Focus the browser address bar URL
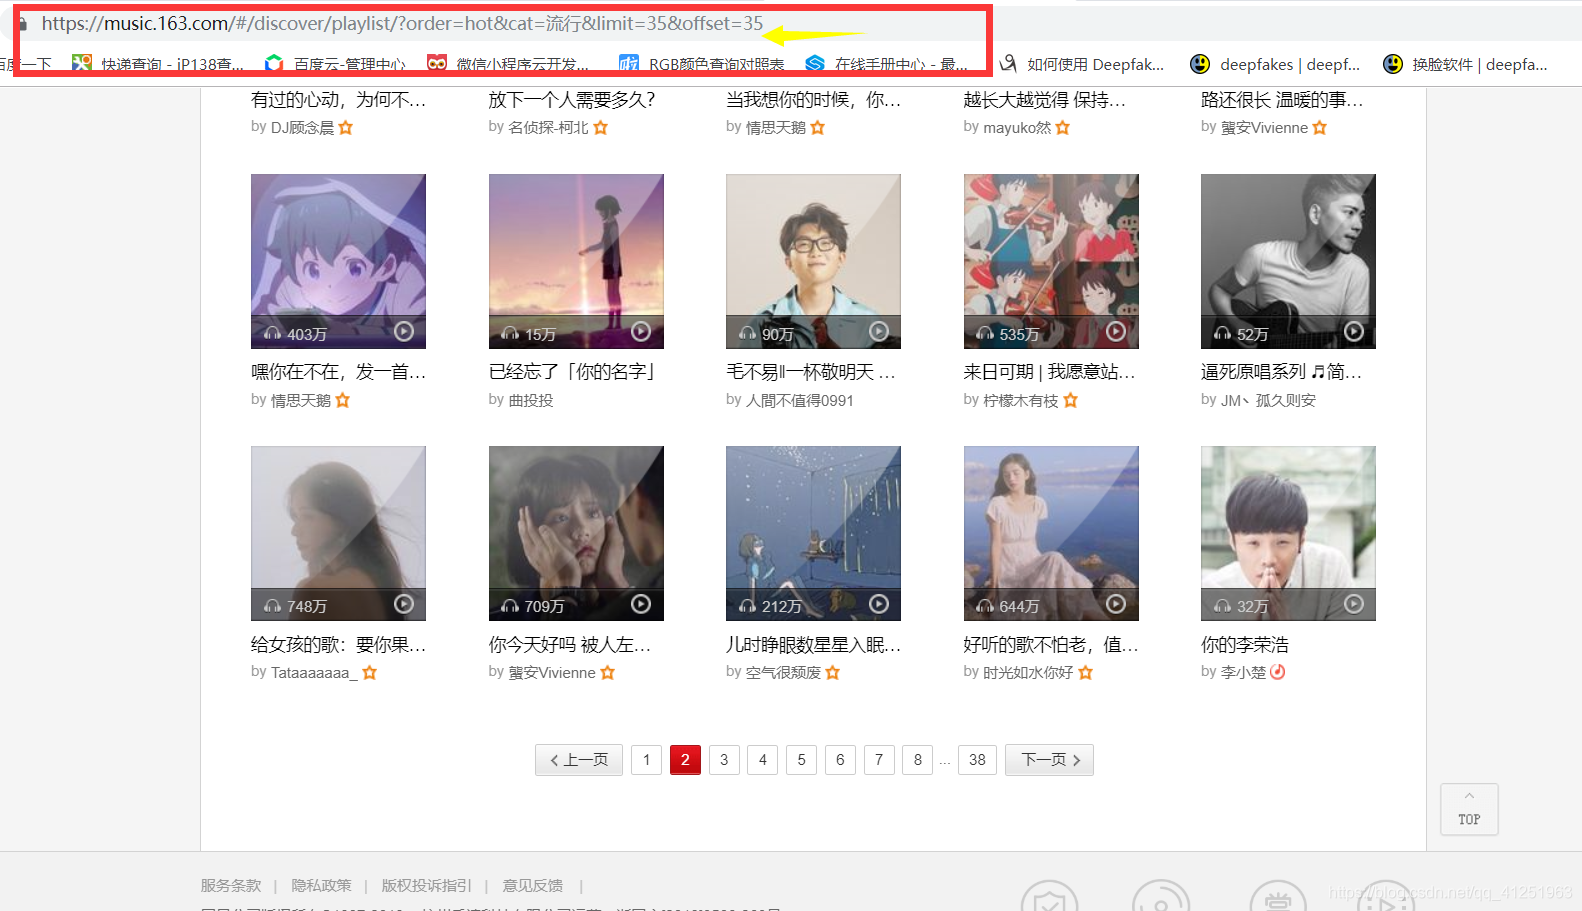Screen dimensions: 1582x911 pyautogui.click(x=402, y=23)
